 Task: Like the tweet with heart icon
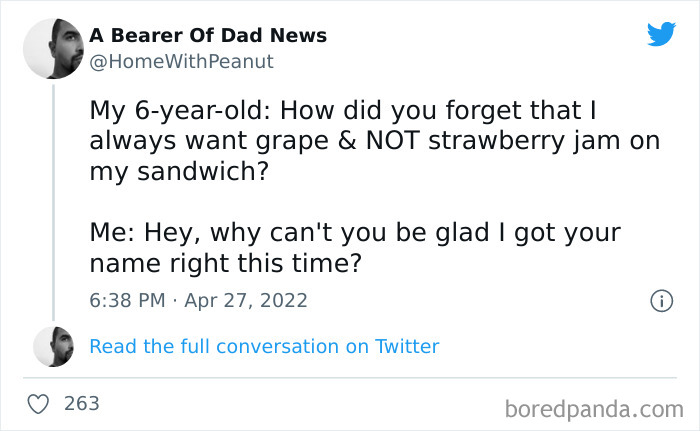tap(38, 404)
